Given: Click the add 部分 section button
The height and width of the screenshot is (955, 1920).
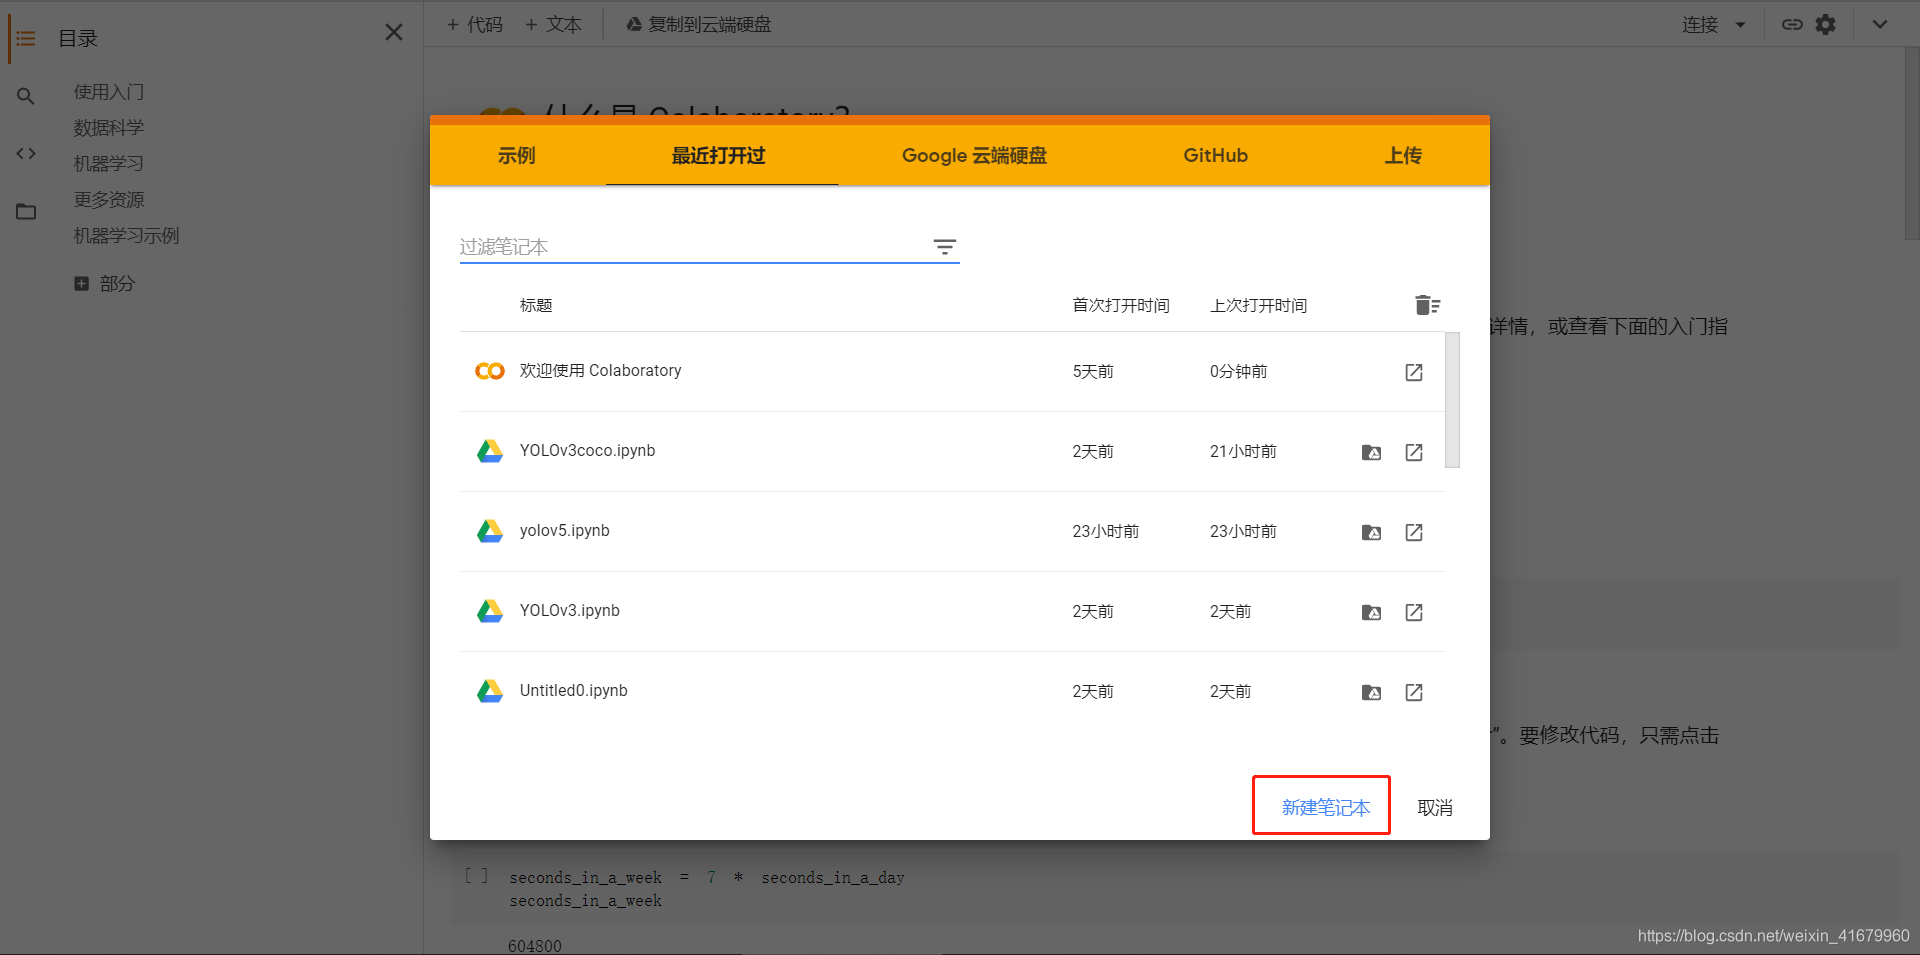Looking at the screenshot, I should tap(105, 284).
